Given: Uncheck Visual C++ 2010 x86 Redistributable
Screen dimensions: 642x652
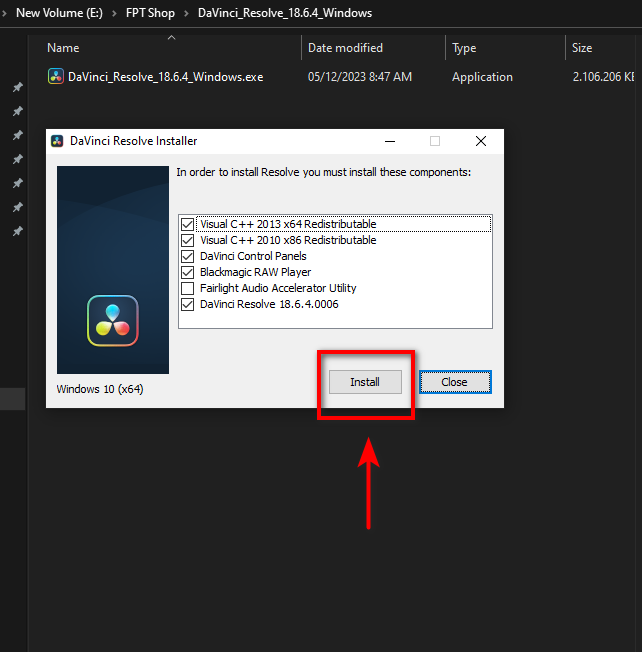Looking at the screenshot, I should 188,240.
